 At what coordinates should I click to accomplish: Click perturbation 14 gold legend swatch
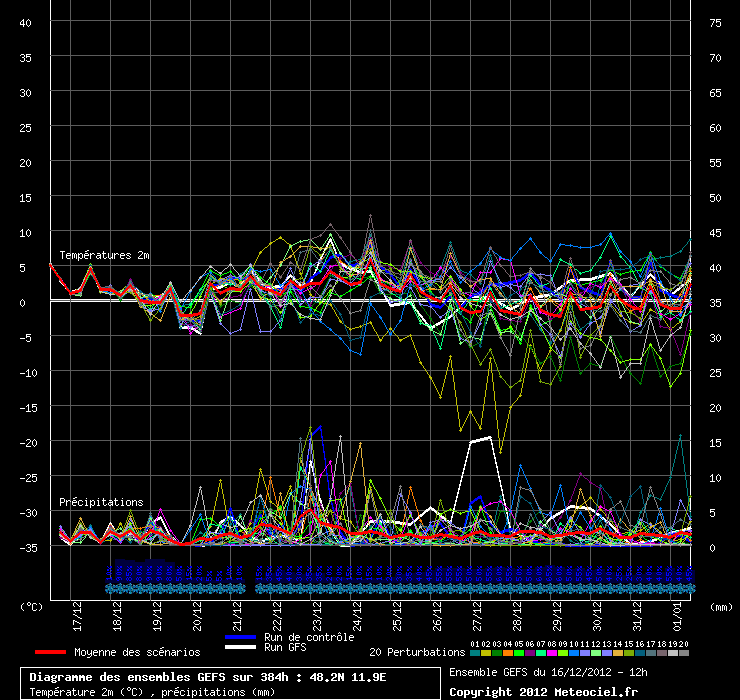618,653
